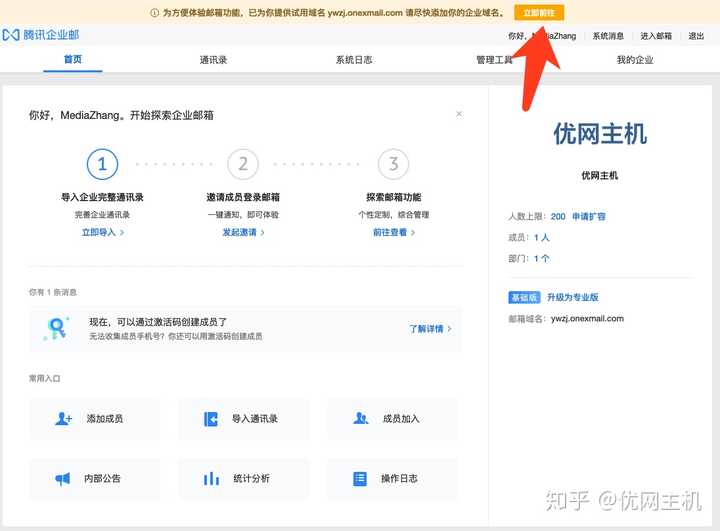720x531 pixels.
Task: Open the 统计分析 shortcut
Action: pos(244,479)
